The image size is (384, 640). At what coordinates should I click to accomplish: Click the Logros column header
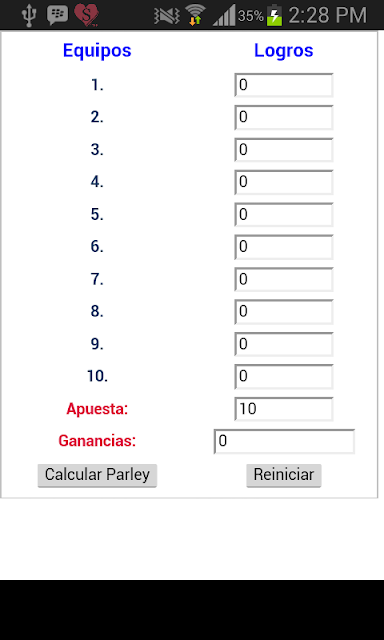pyautogui.click(x=284, y=51)
